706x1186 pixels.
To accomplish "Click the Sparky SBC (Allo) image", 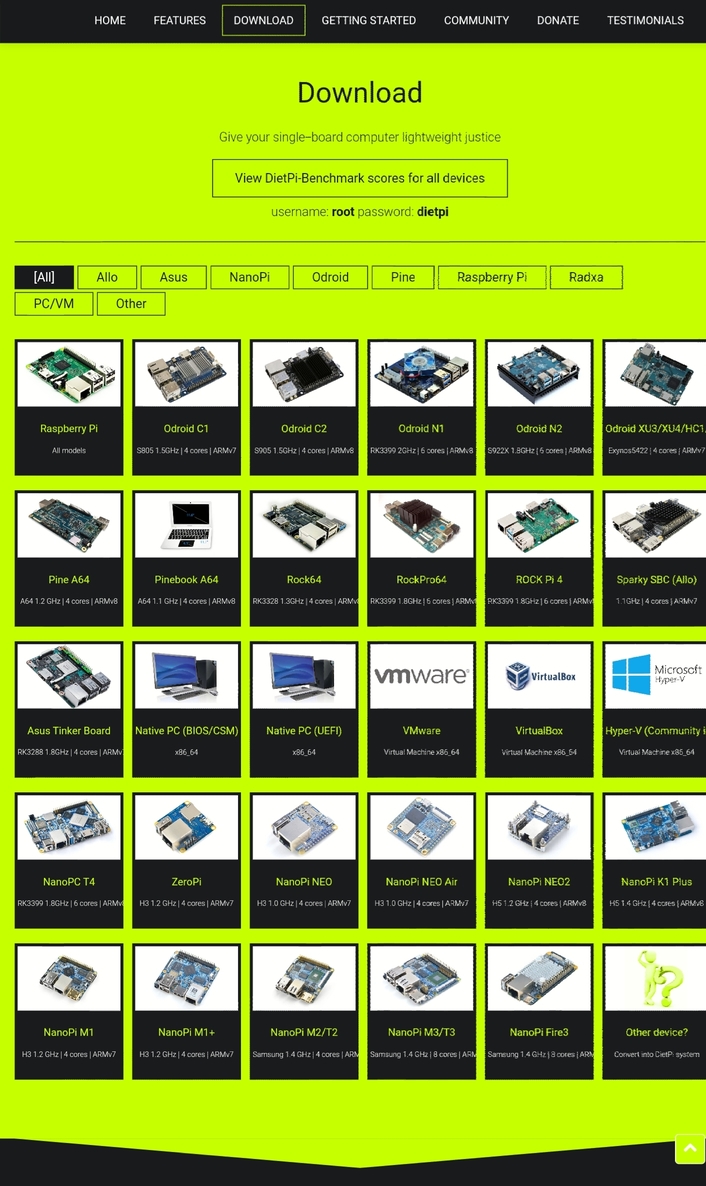I will click(655, 525).
